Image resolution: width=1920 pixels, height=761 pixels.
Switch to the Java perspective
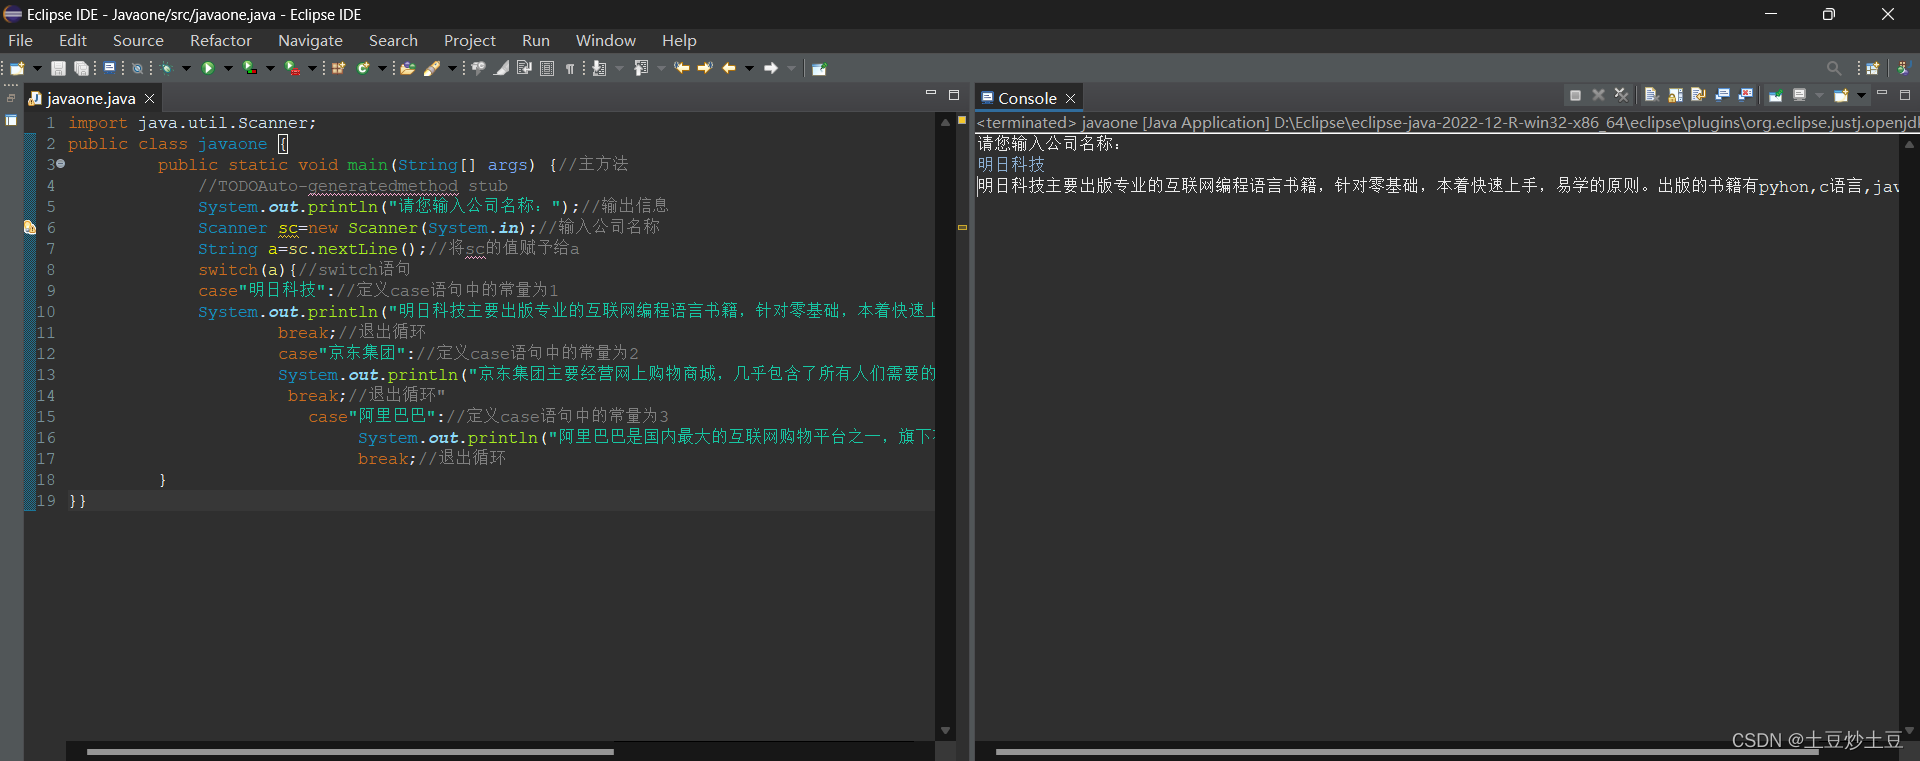pyautogui.click(x=1903, y=68)
